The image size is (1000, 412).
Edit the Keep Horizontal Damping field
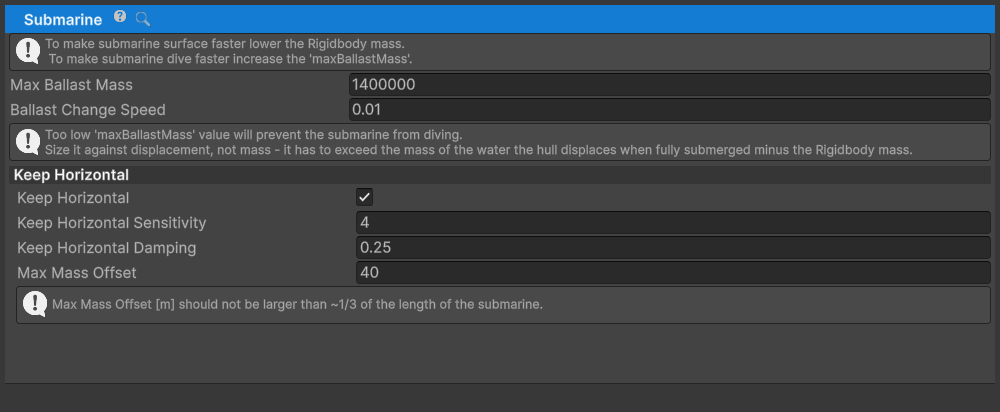(673, 247)
